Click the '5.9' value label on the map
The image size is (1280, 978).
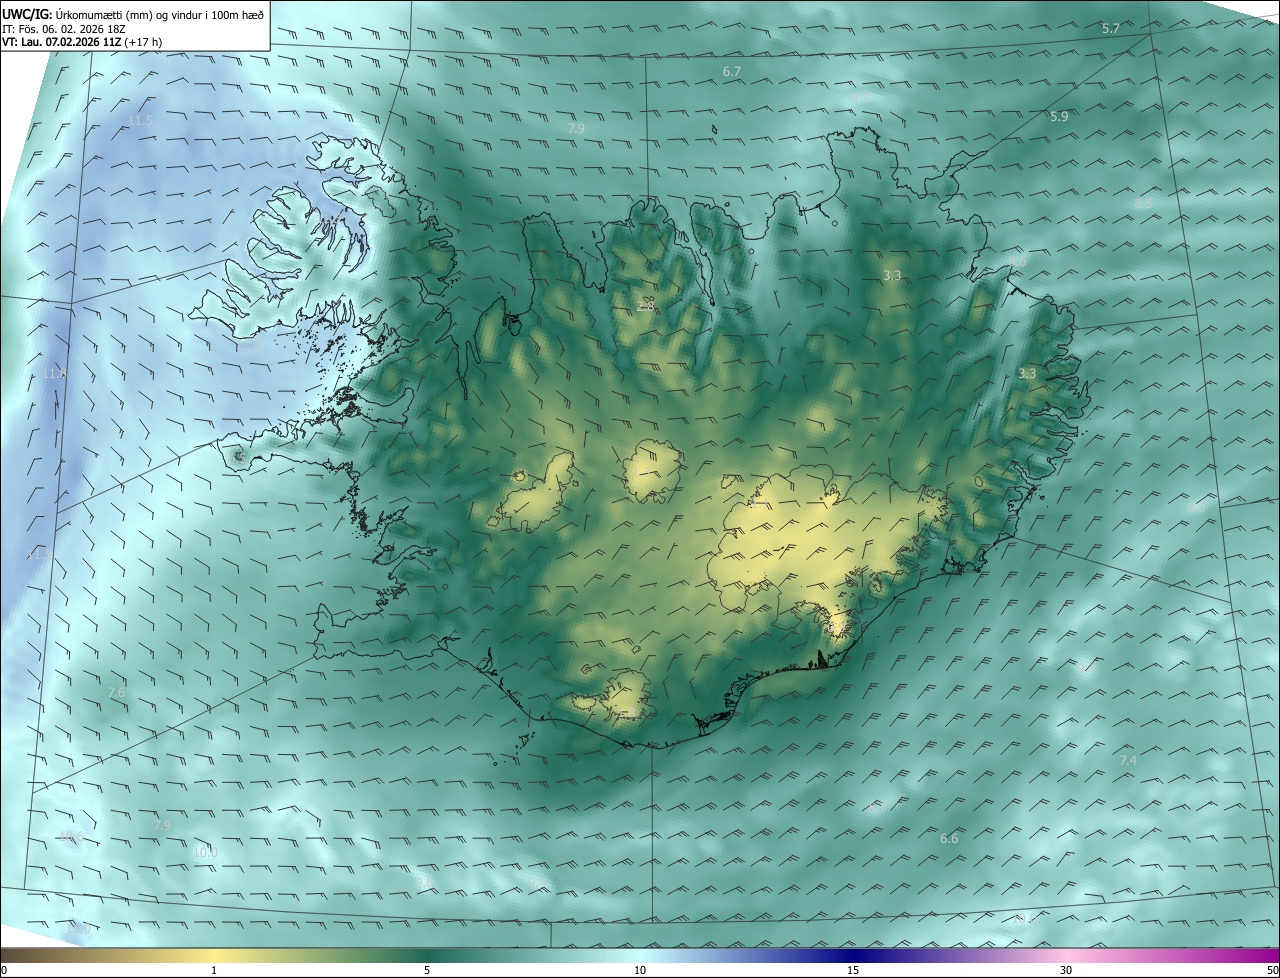[1059, 117]
